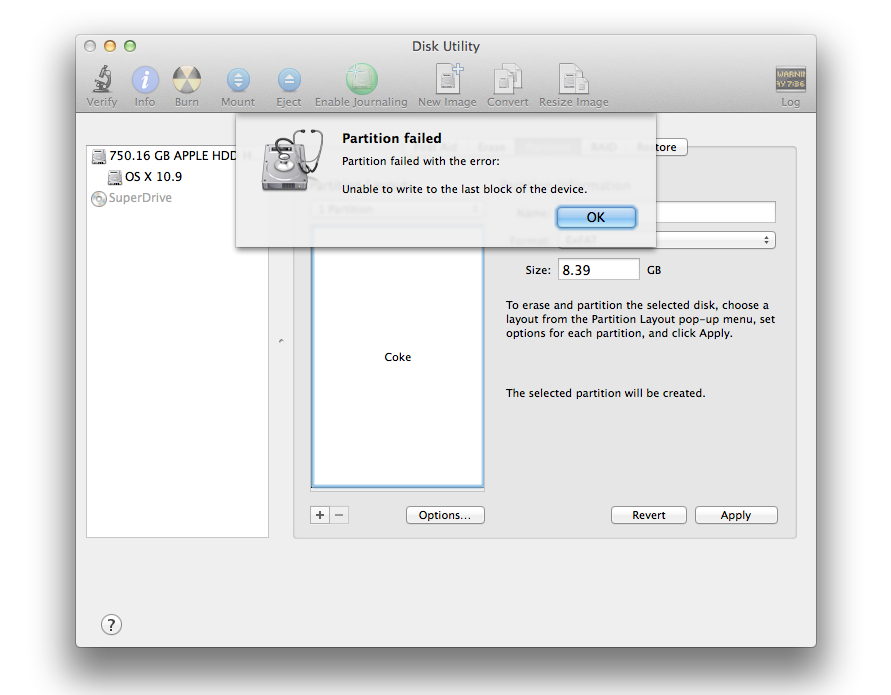Open the partition Options... button
The image size is (891, 695).
(x=445, y=515)
